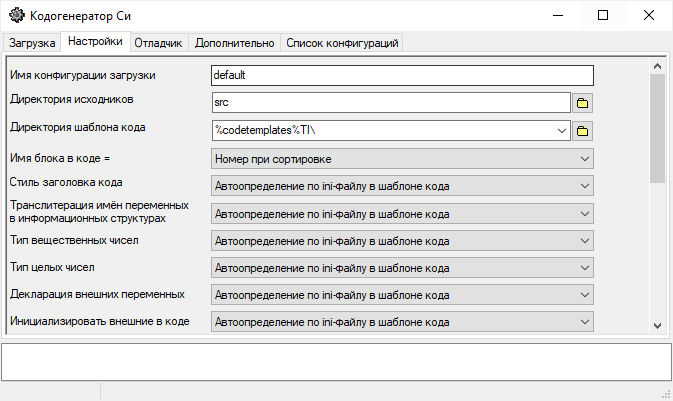Image resolution: width=673 pixels, height=401 pixels.
Task: Click the Кодогенератор Си gear icon in title bar
Action: pyautogui.click(x=16, y=16)
